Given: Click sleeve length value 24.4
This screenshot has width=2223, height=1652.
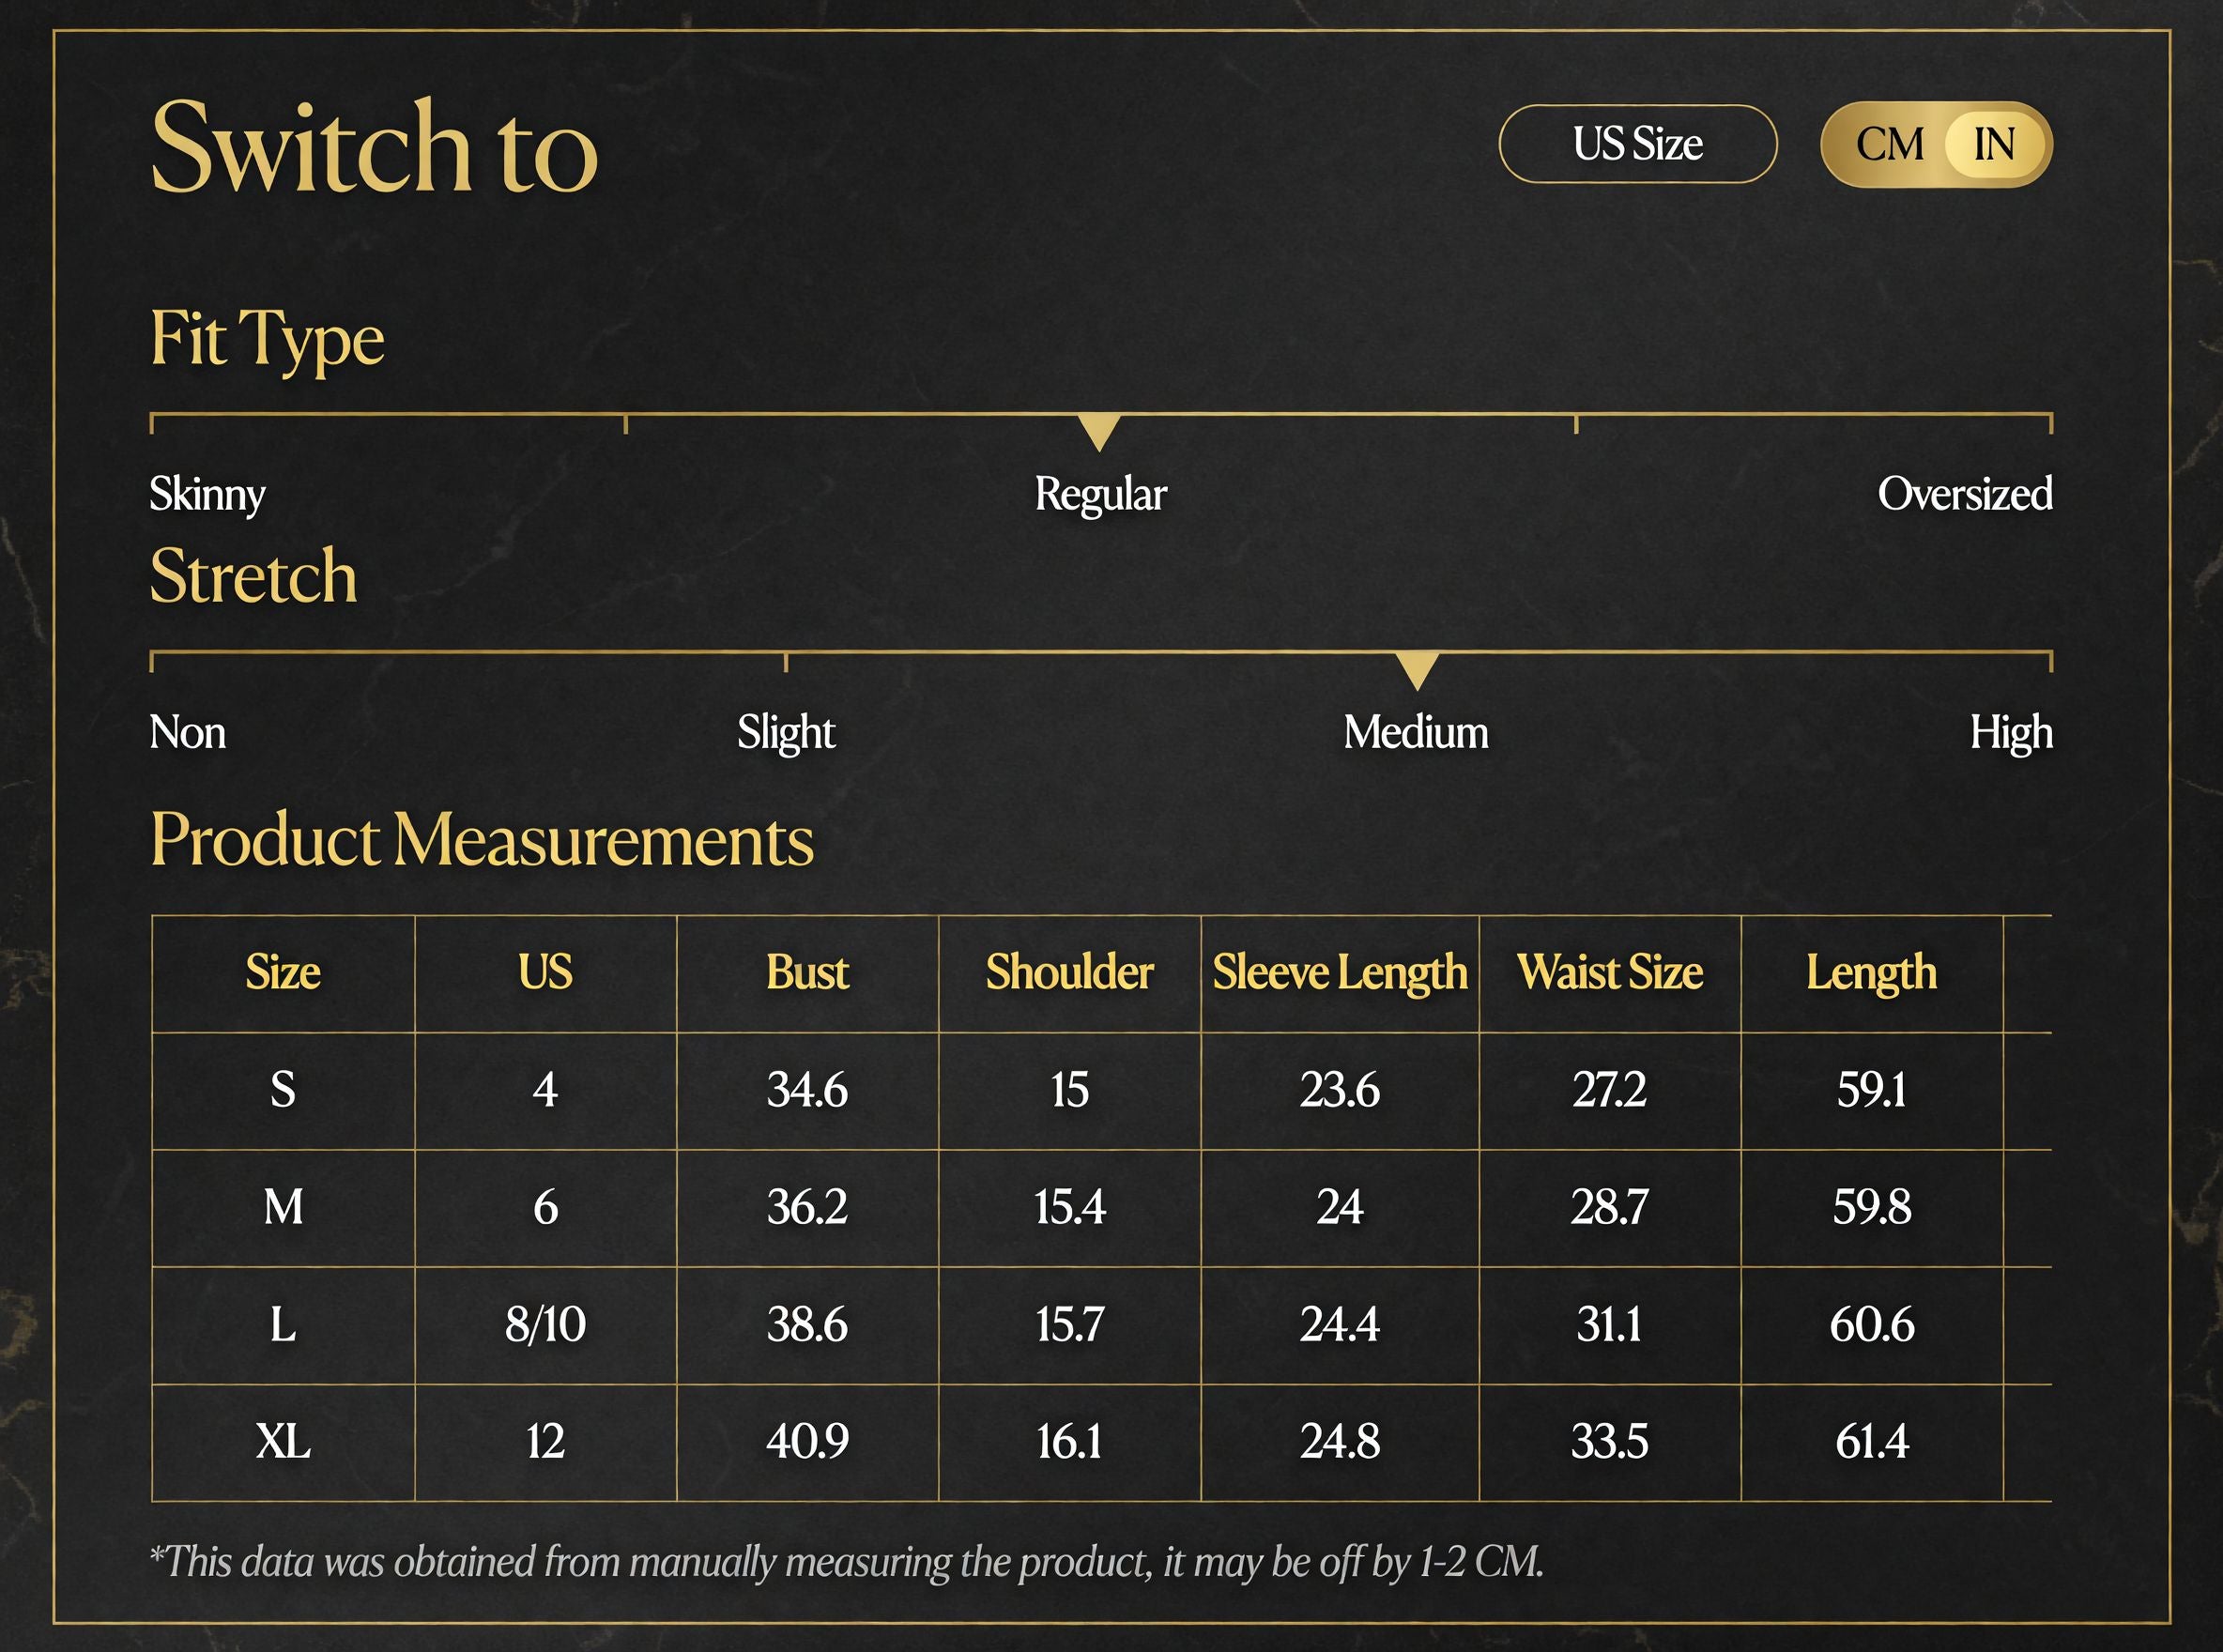Looking at the screenshot, I should [1340, 1325].
